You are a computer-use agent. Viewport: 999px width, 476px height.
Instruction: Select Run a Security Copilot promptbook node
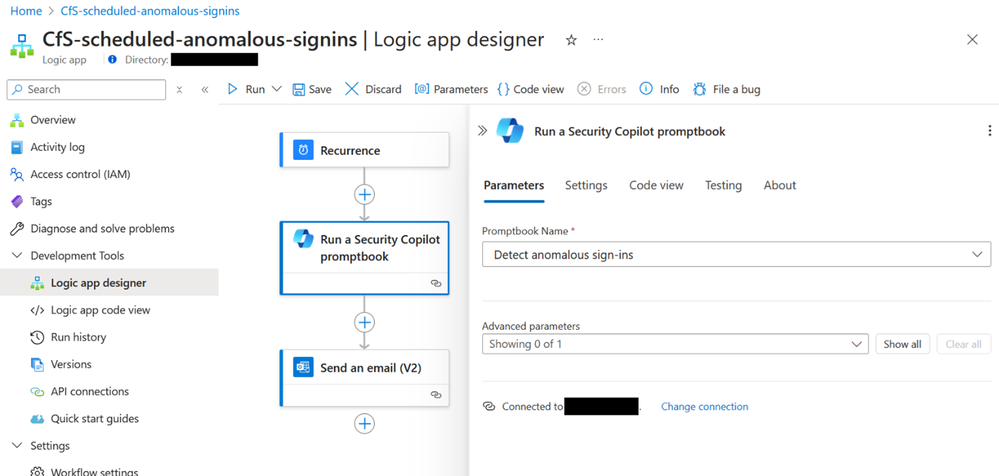[x=364, y=258]
